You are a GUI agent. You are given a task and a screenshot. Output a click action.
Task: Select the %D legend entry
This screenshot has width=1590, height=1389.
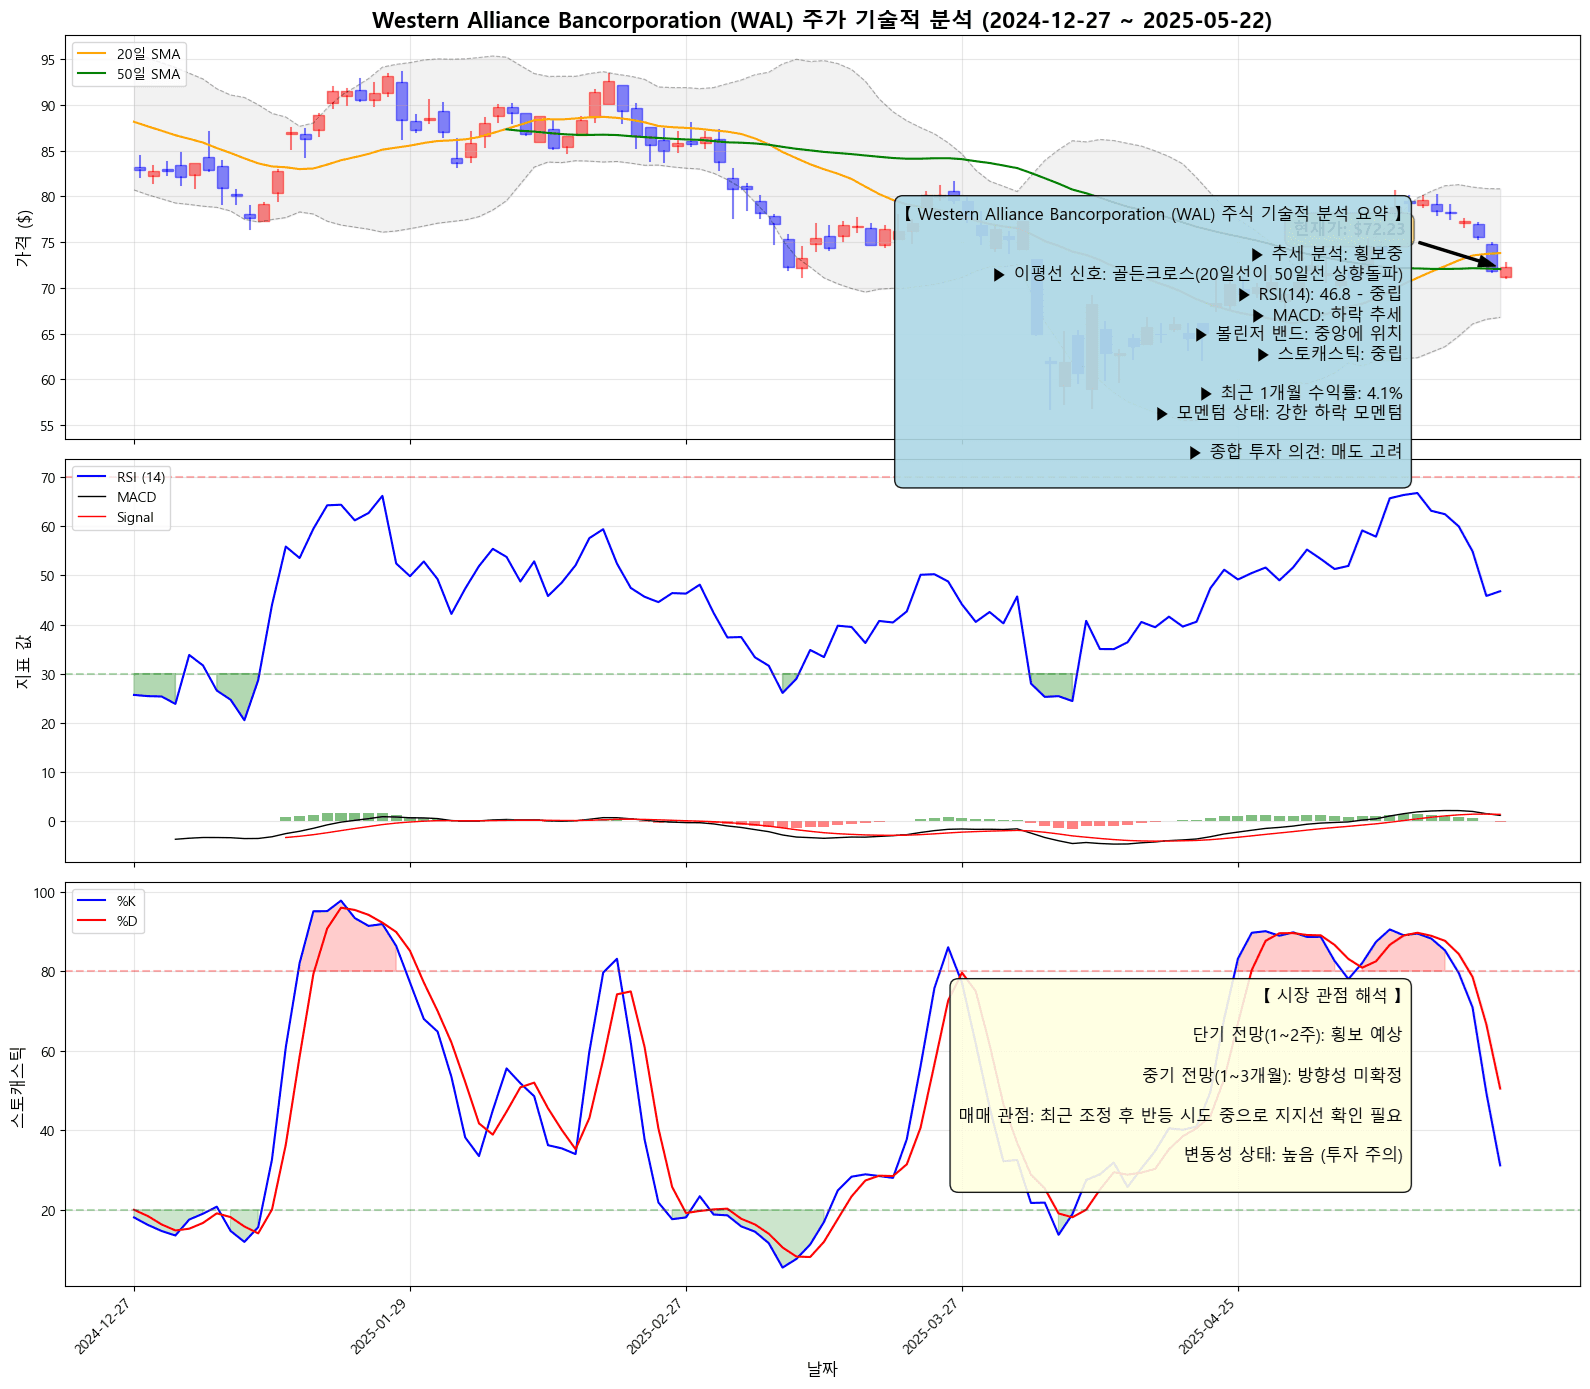[107, 921]
